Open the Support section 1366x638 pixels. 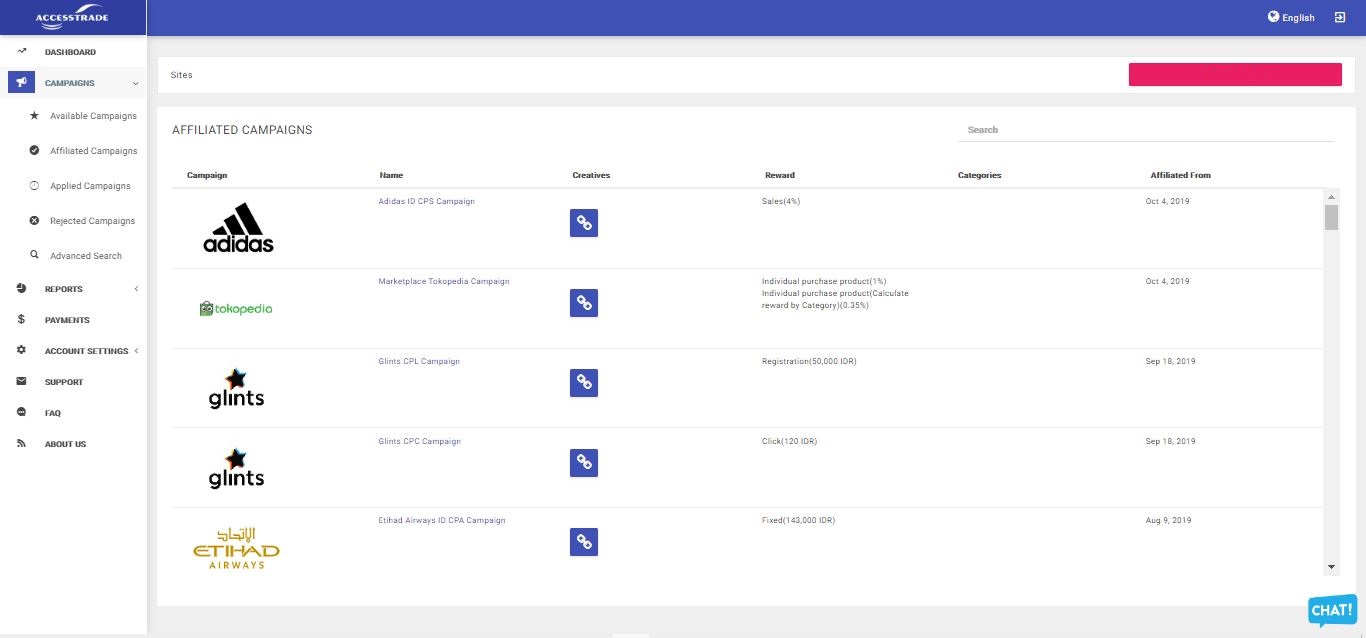64,382
